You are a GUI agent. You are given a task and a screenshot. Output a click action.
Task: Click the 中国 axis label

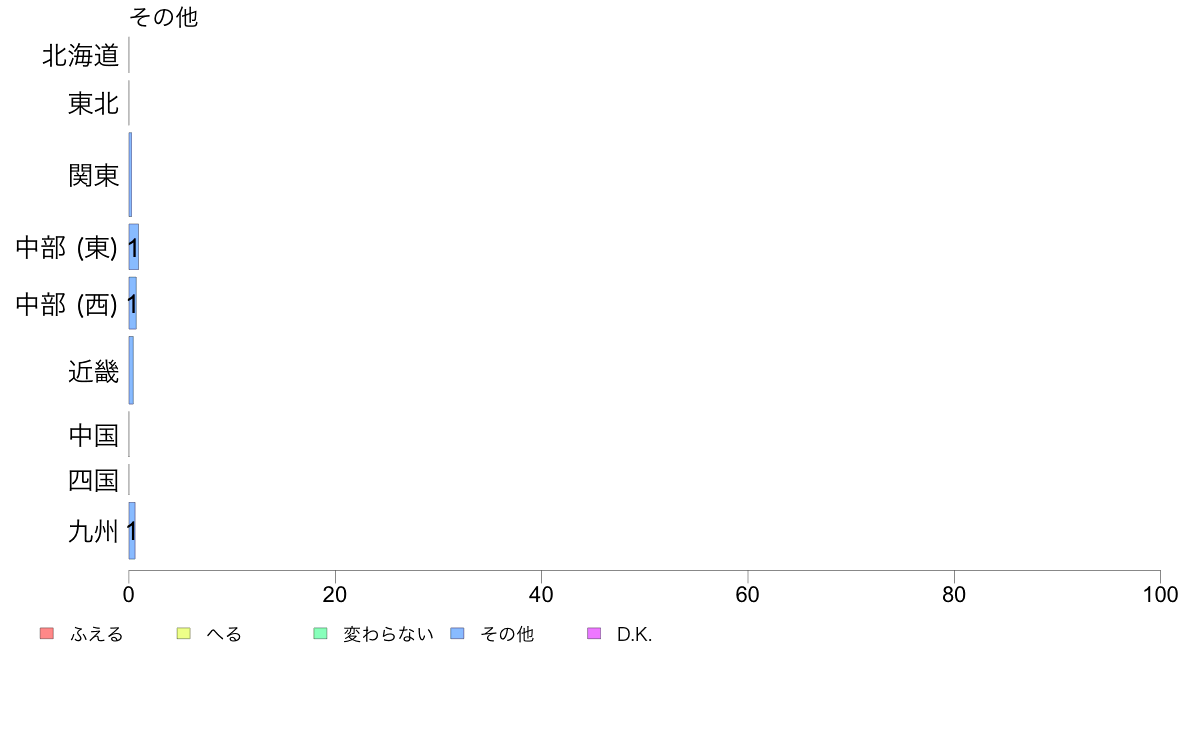[x=94, y=435]
